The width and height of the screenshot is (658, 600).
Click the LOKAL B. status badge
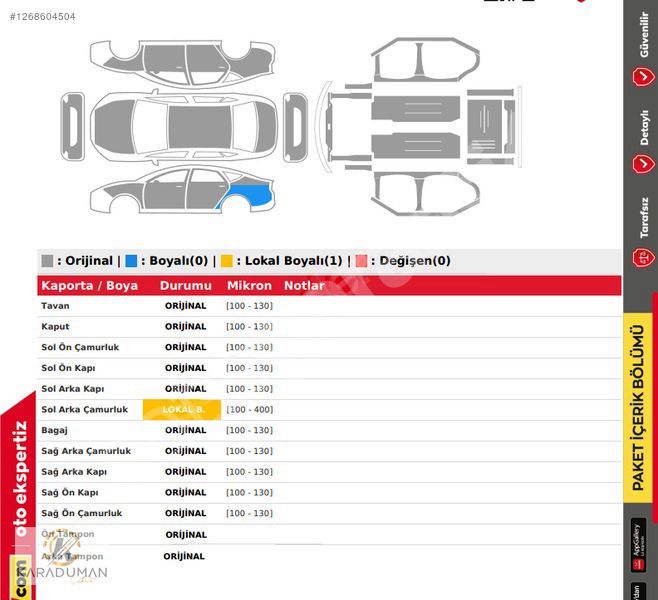[182, 410]
